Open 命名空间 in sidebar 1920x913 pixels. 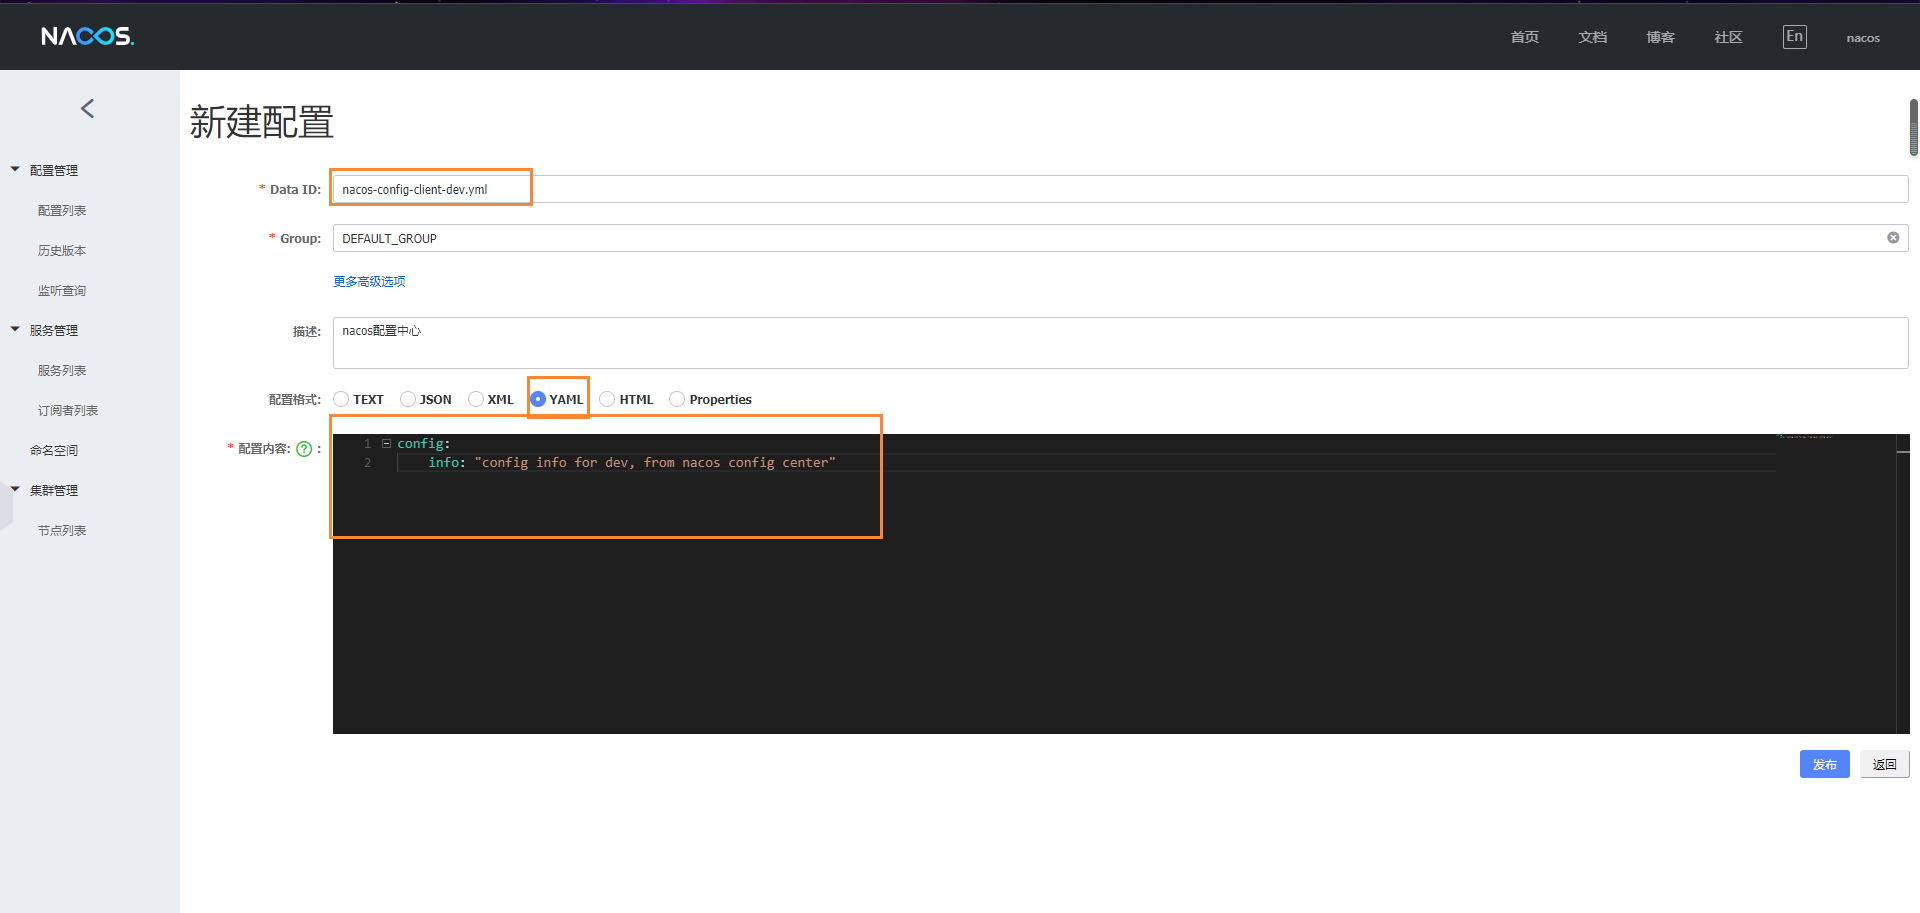[54, 450]
